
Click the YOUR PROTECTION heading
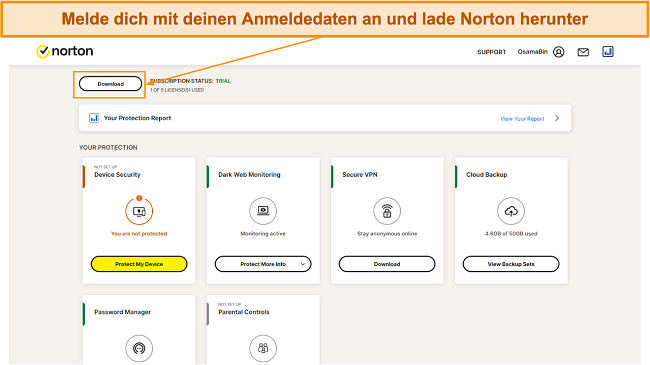click(x=108, y=148)
